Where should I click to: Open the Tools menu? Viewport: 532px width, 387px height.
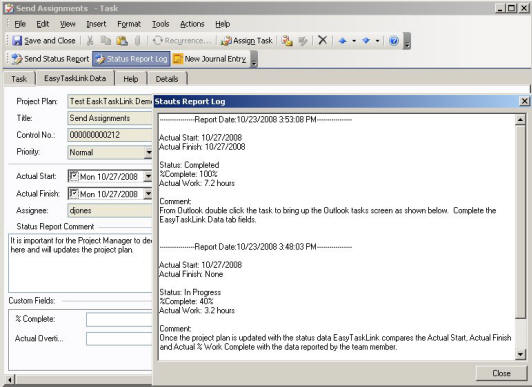160,24
